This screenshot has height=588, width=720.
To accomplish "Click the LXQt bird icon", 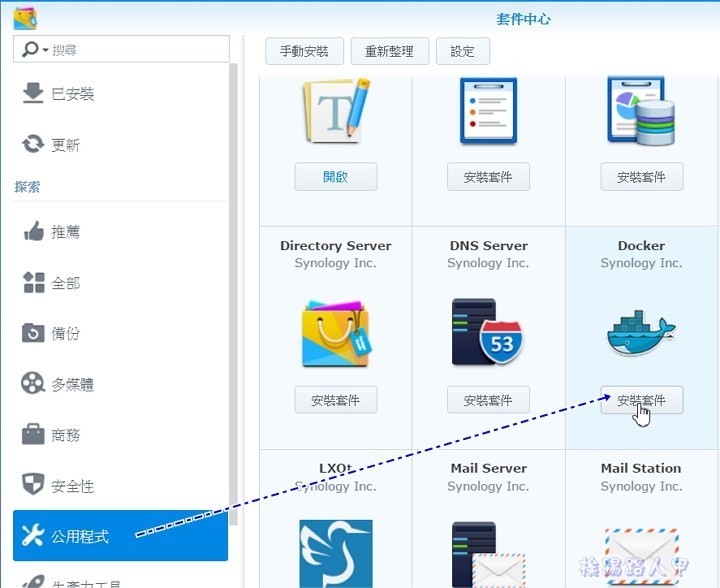I will coord(336,553).
